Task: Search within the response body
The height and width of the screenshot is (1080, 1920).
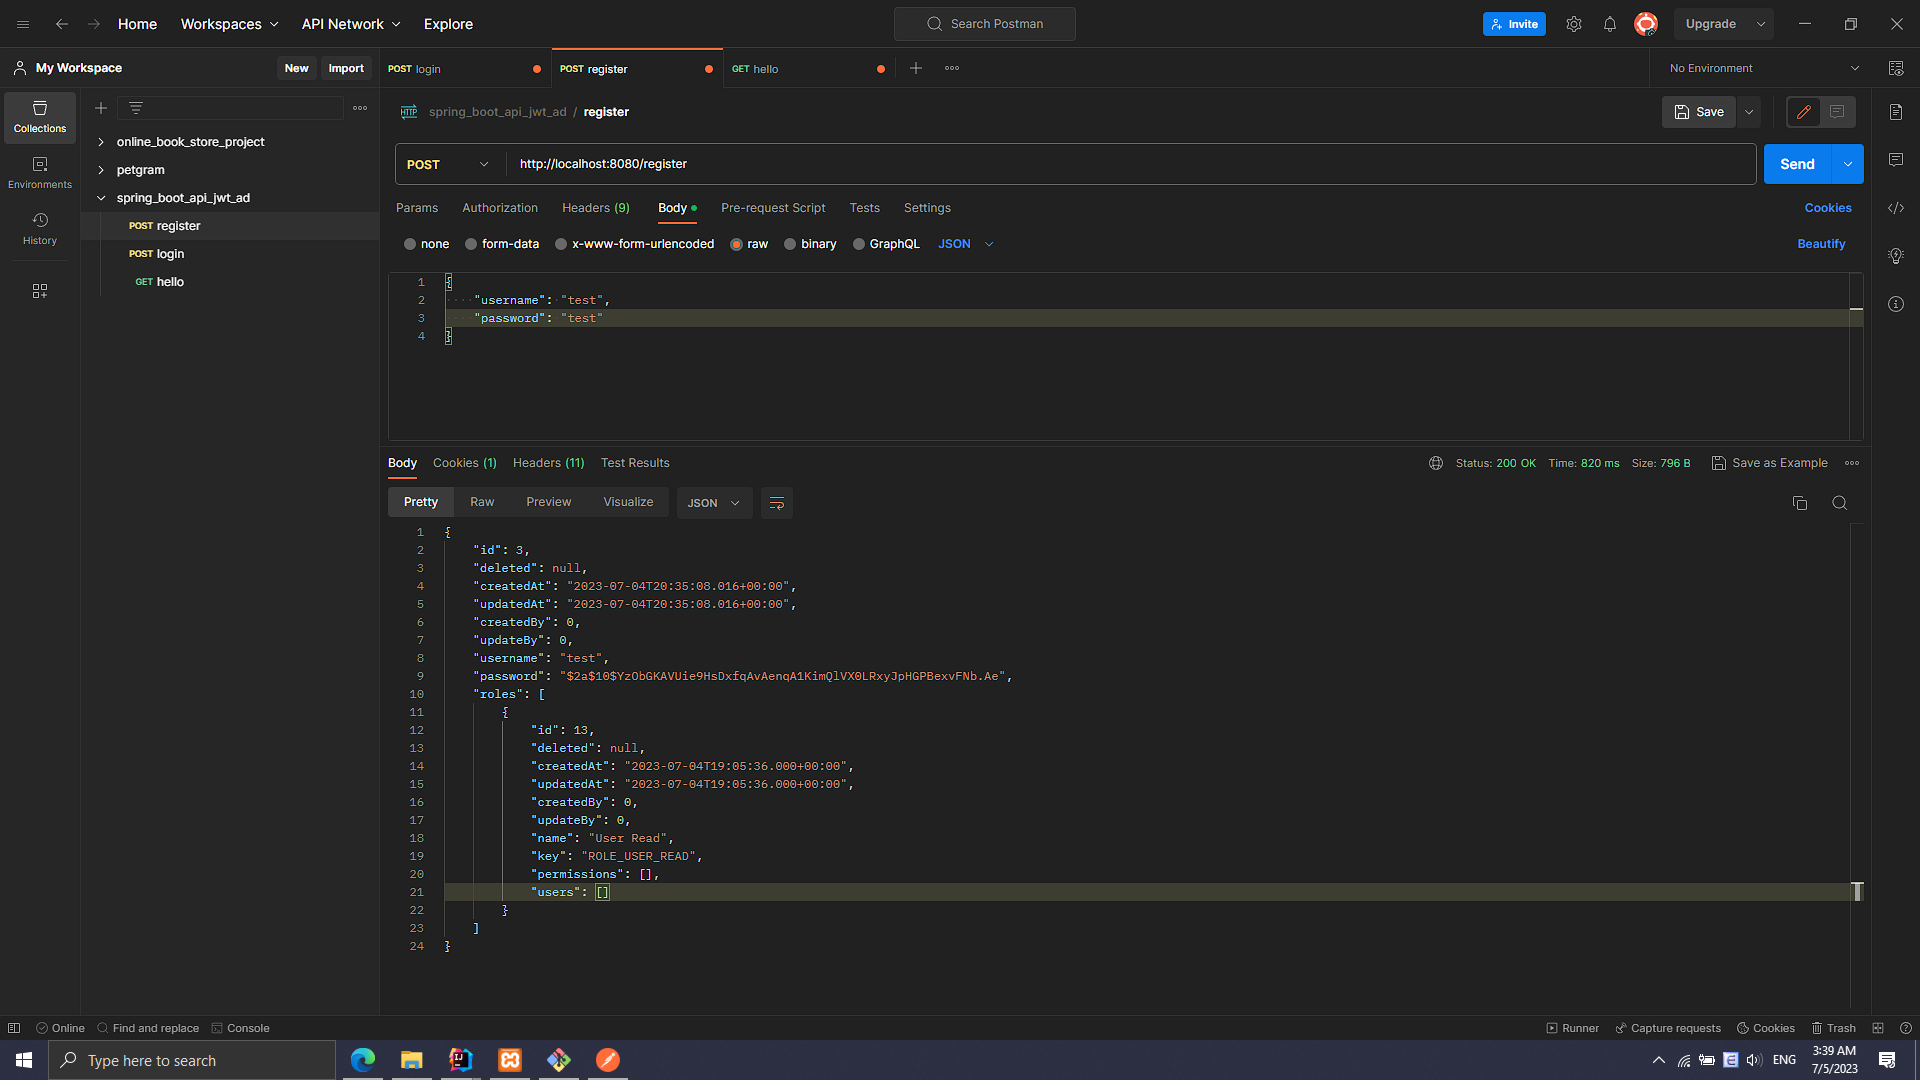Action: tap(1840, 503)
